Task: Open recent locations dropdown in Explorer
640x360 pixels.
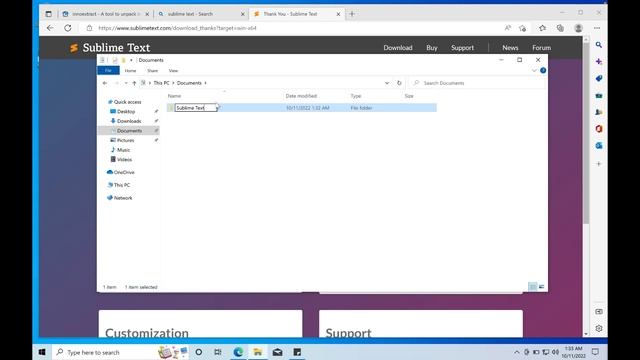Action: click(126, 83)
